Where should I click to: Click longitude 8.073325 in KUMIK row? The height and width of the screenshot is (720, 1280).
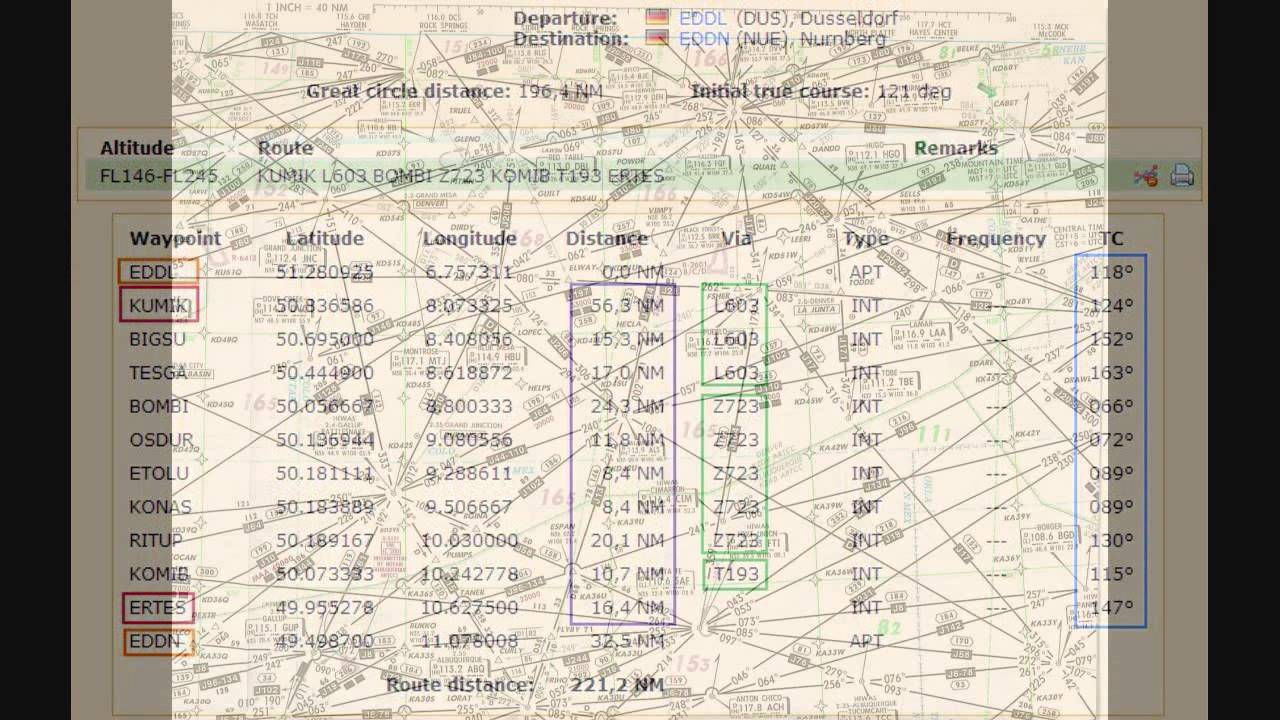tap(469, 306)
